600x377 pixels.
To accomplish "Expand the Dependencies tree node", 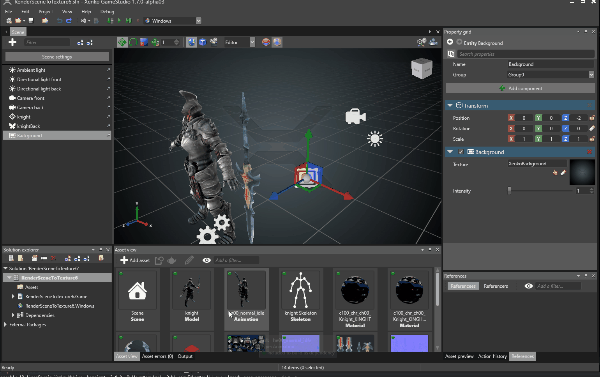I will (13, 315).
